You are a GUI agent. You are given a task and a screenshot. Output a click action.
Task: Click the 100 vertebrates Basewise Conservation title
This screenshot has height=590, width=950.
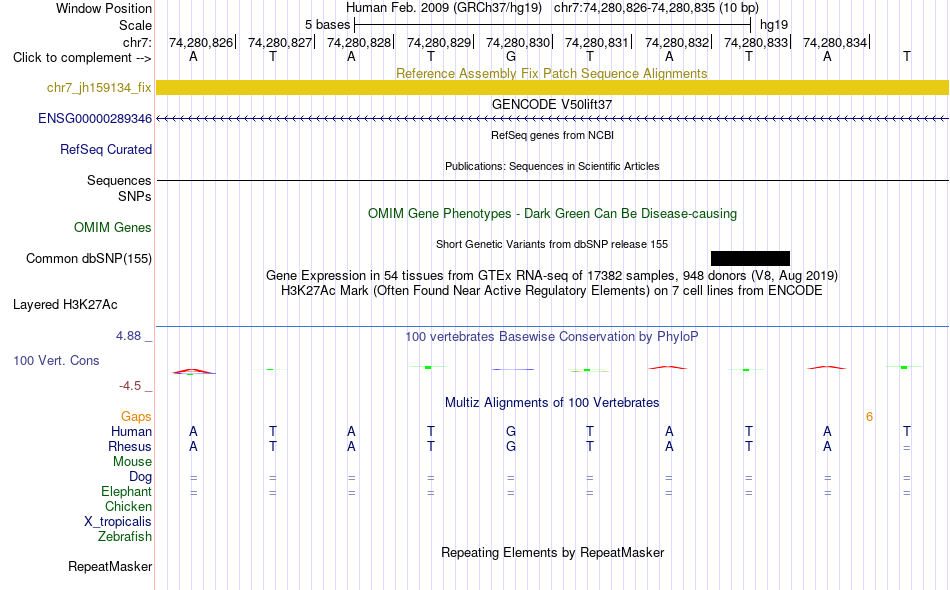coord(551,336)
